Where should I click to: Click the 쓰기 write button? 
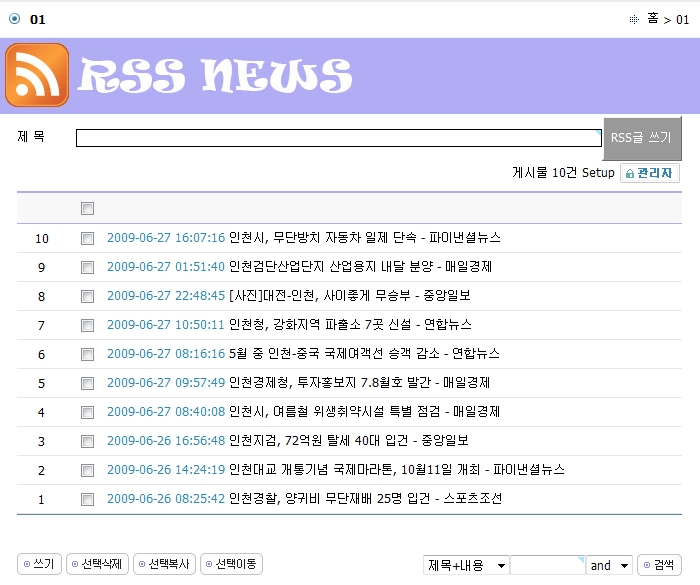click(39, 564)
